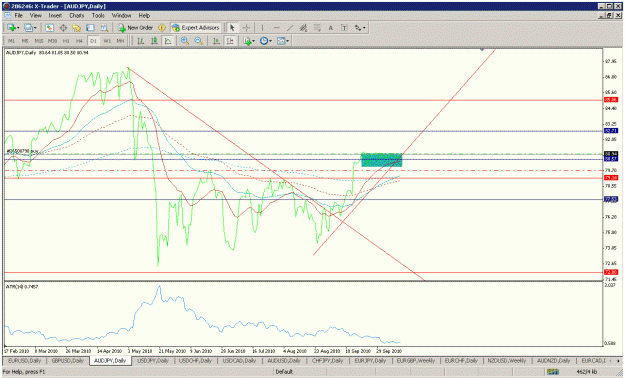Click the New Order button
Image resolution: width=625 pixels, height=378 pixels.
point(135,28)
